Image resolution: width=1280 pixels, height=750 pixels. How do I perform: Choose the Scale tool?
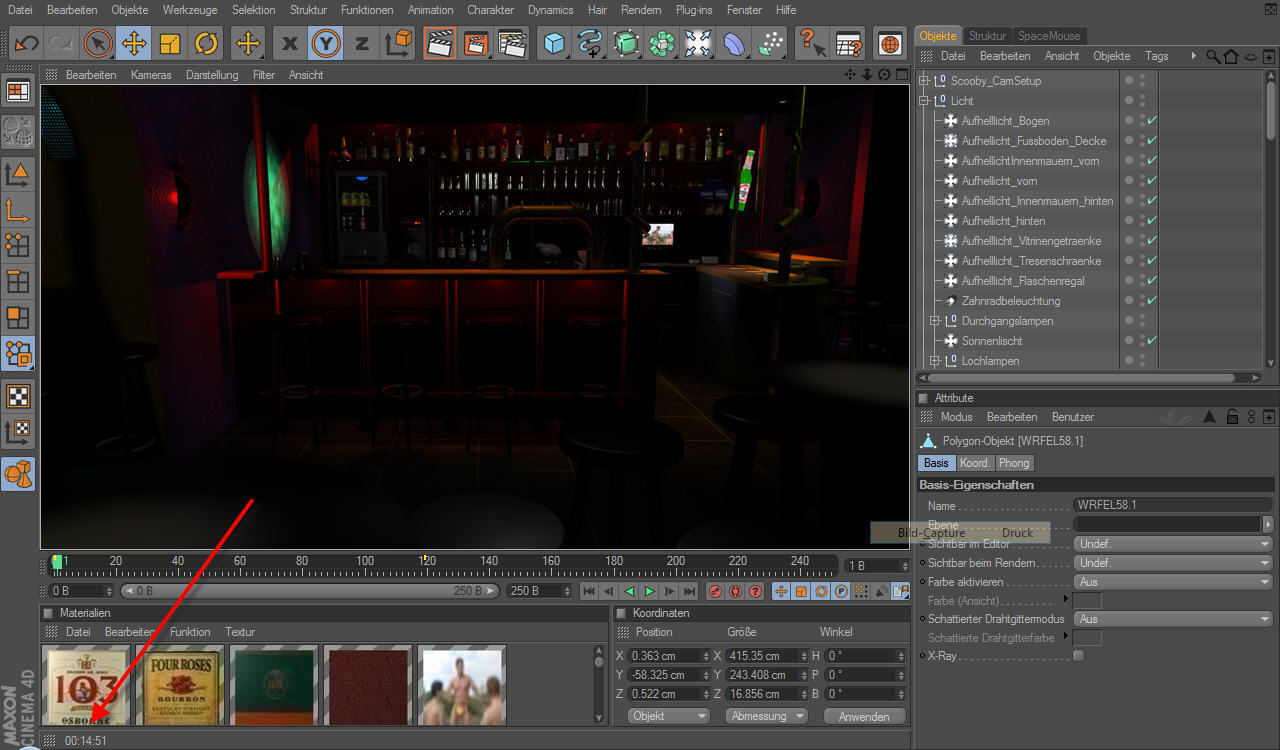pyautogui.click(x=170, y=43)
